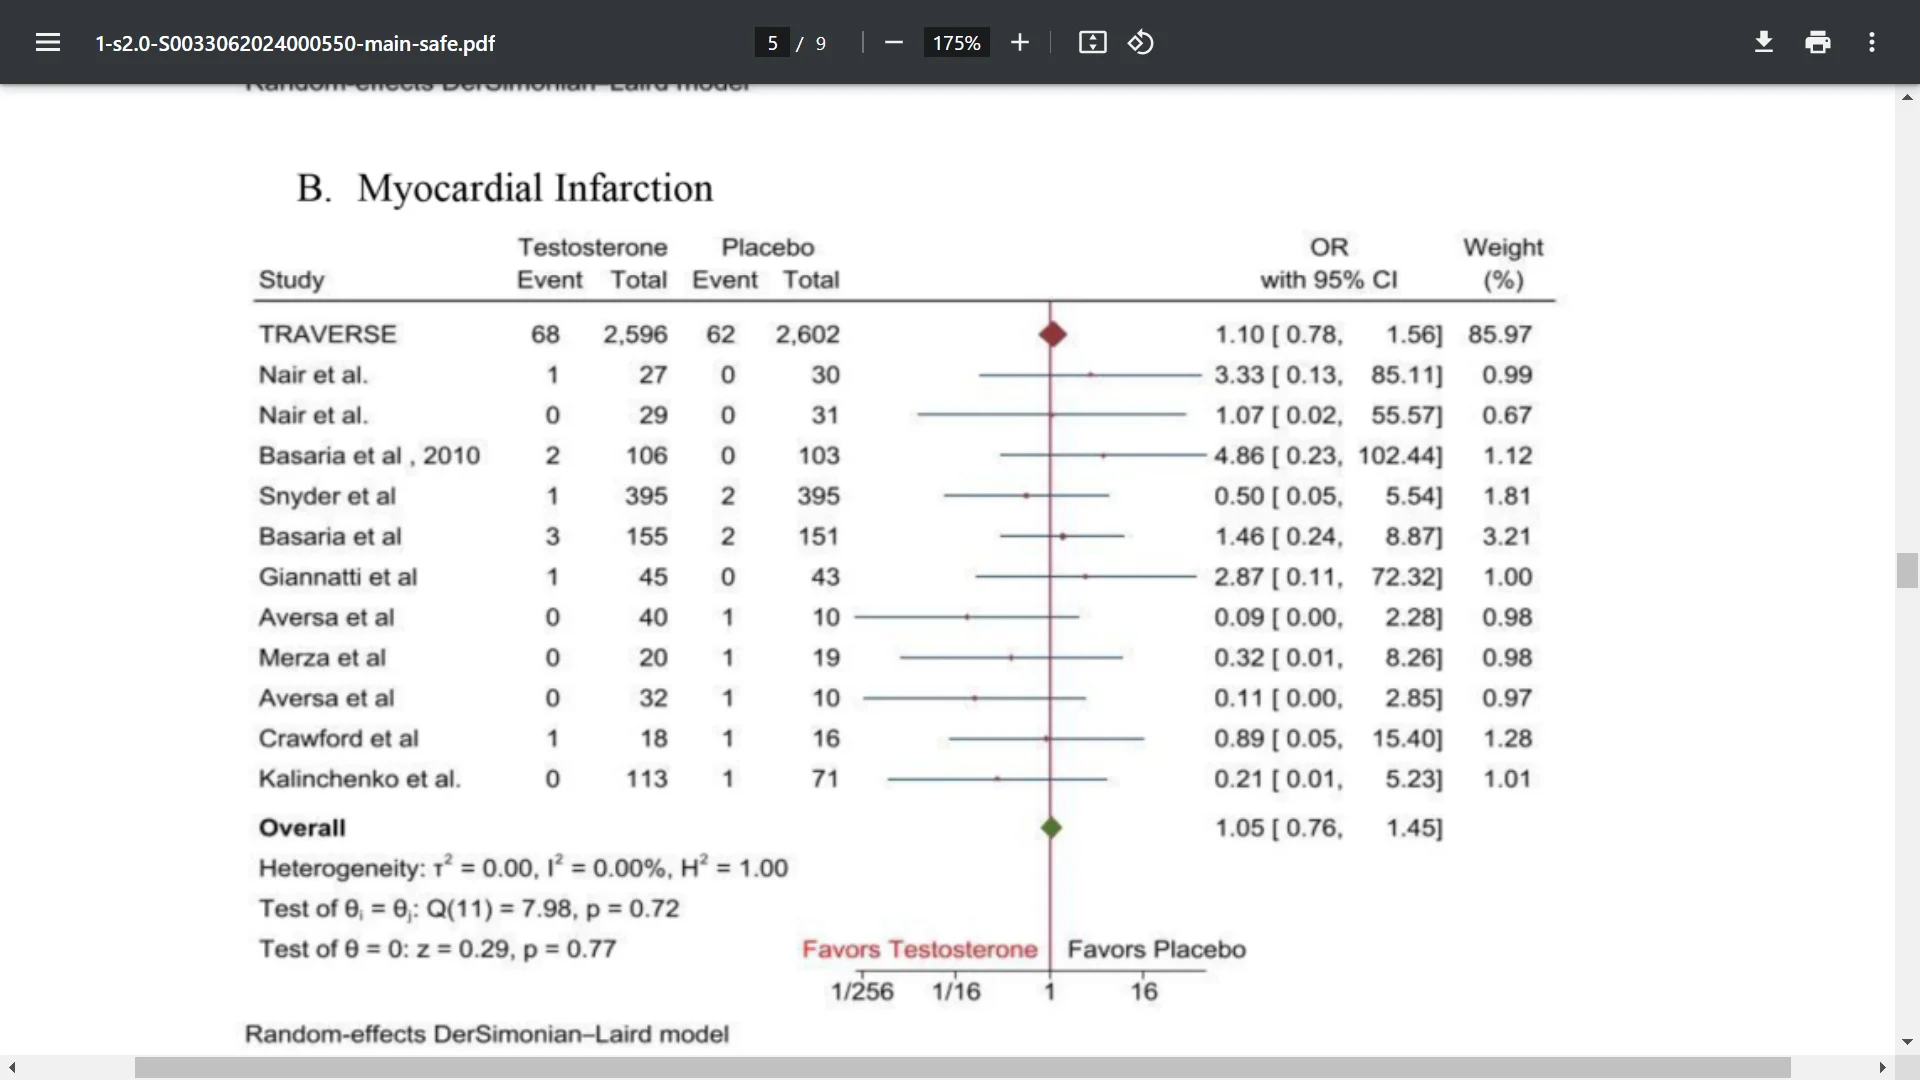
Task: Click the Basaria 2010 CI value 102.44]
Action: (1400, 455)
